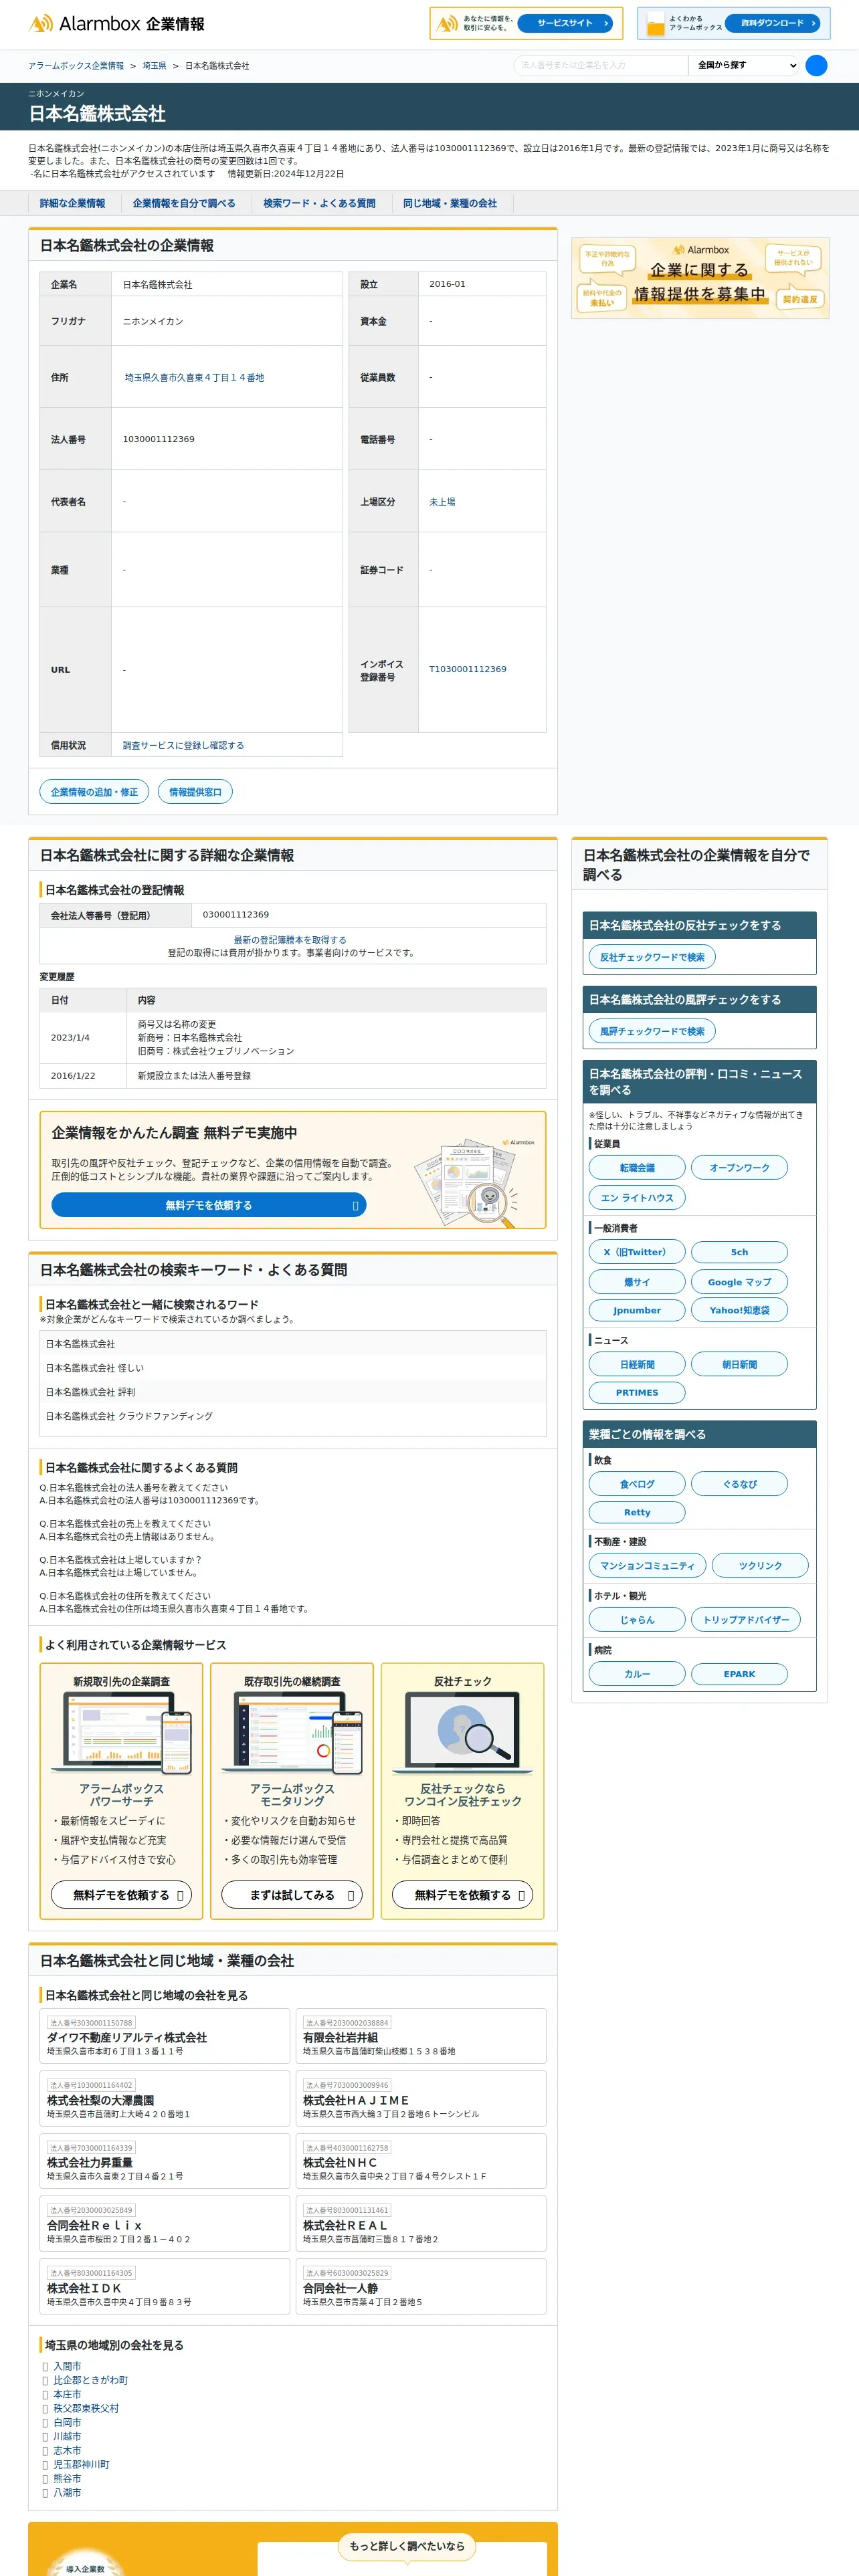The image size is (859, 2576).
Task: Open the 朝日新聞 news button
Action: [739, 1364]
